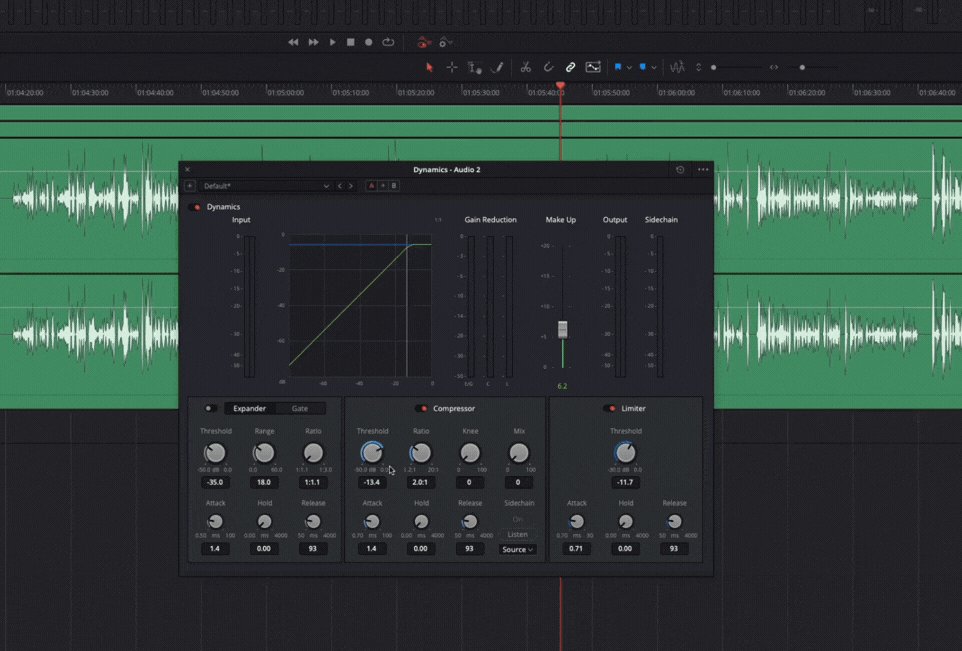Click the Make Up gain value 6.2

pyautogui.click(x=562, y=386)
